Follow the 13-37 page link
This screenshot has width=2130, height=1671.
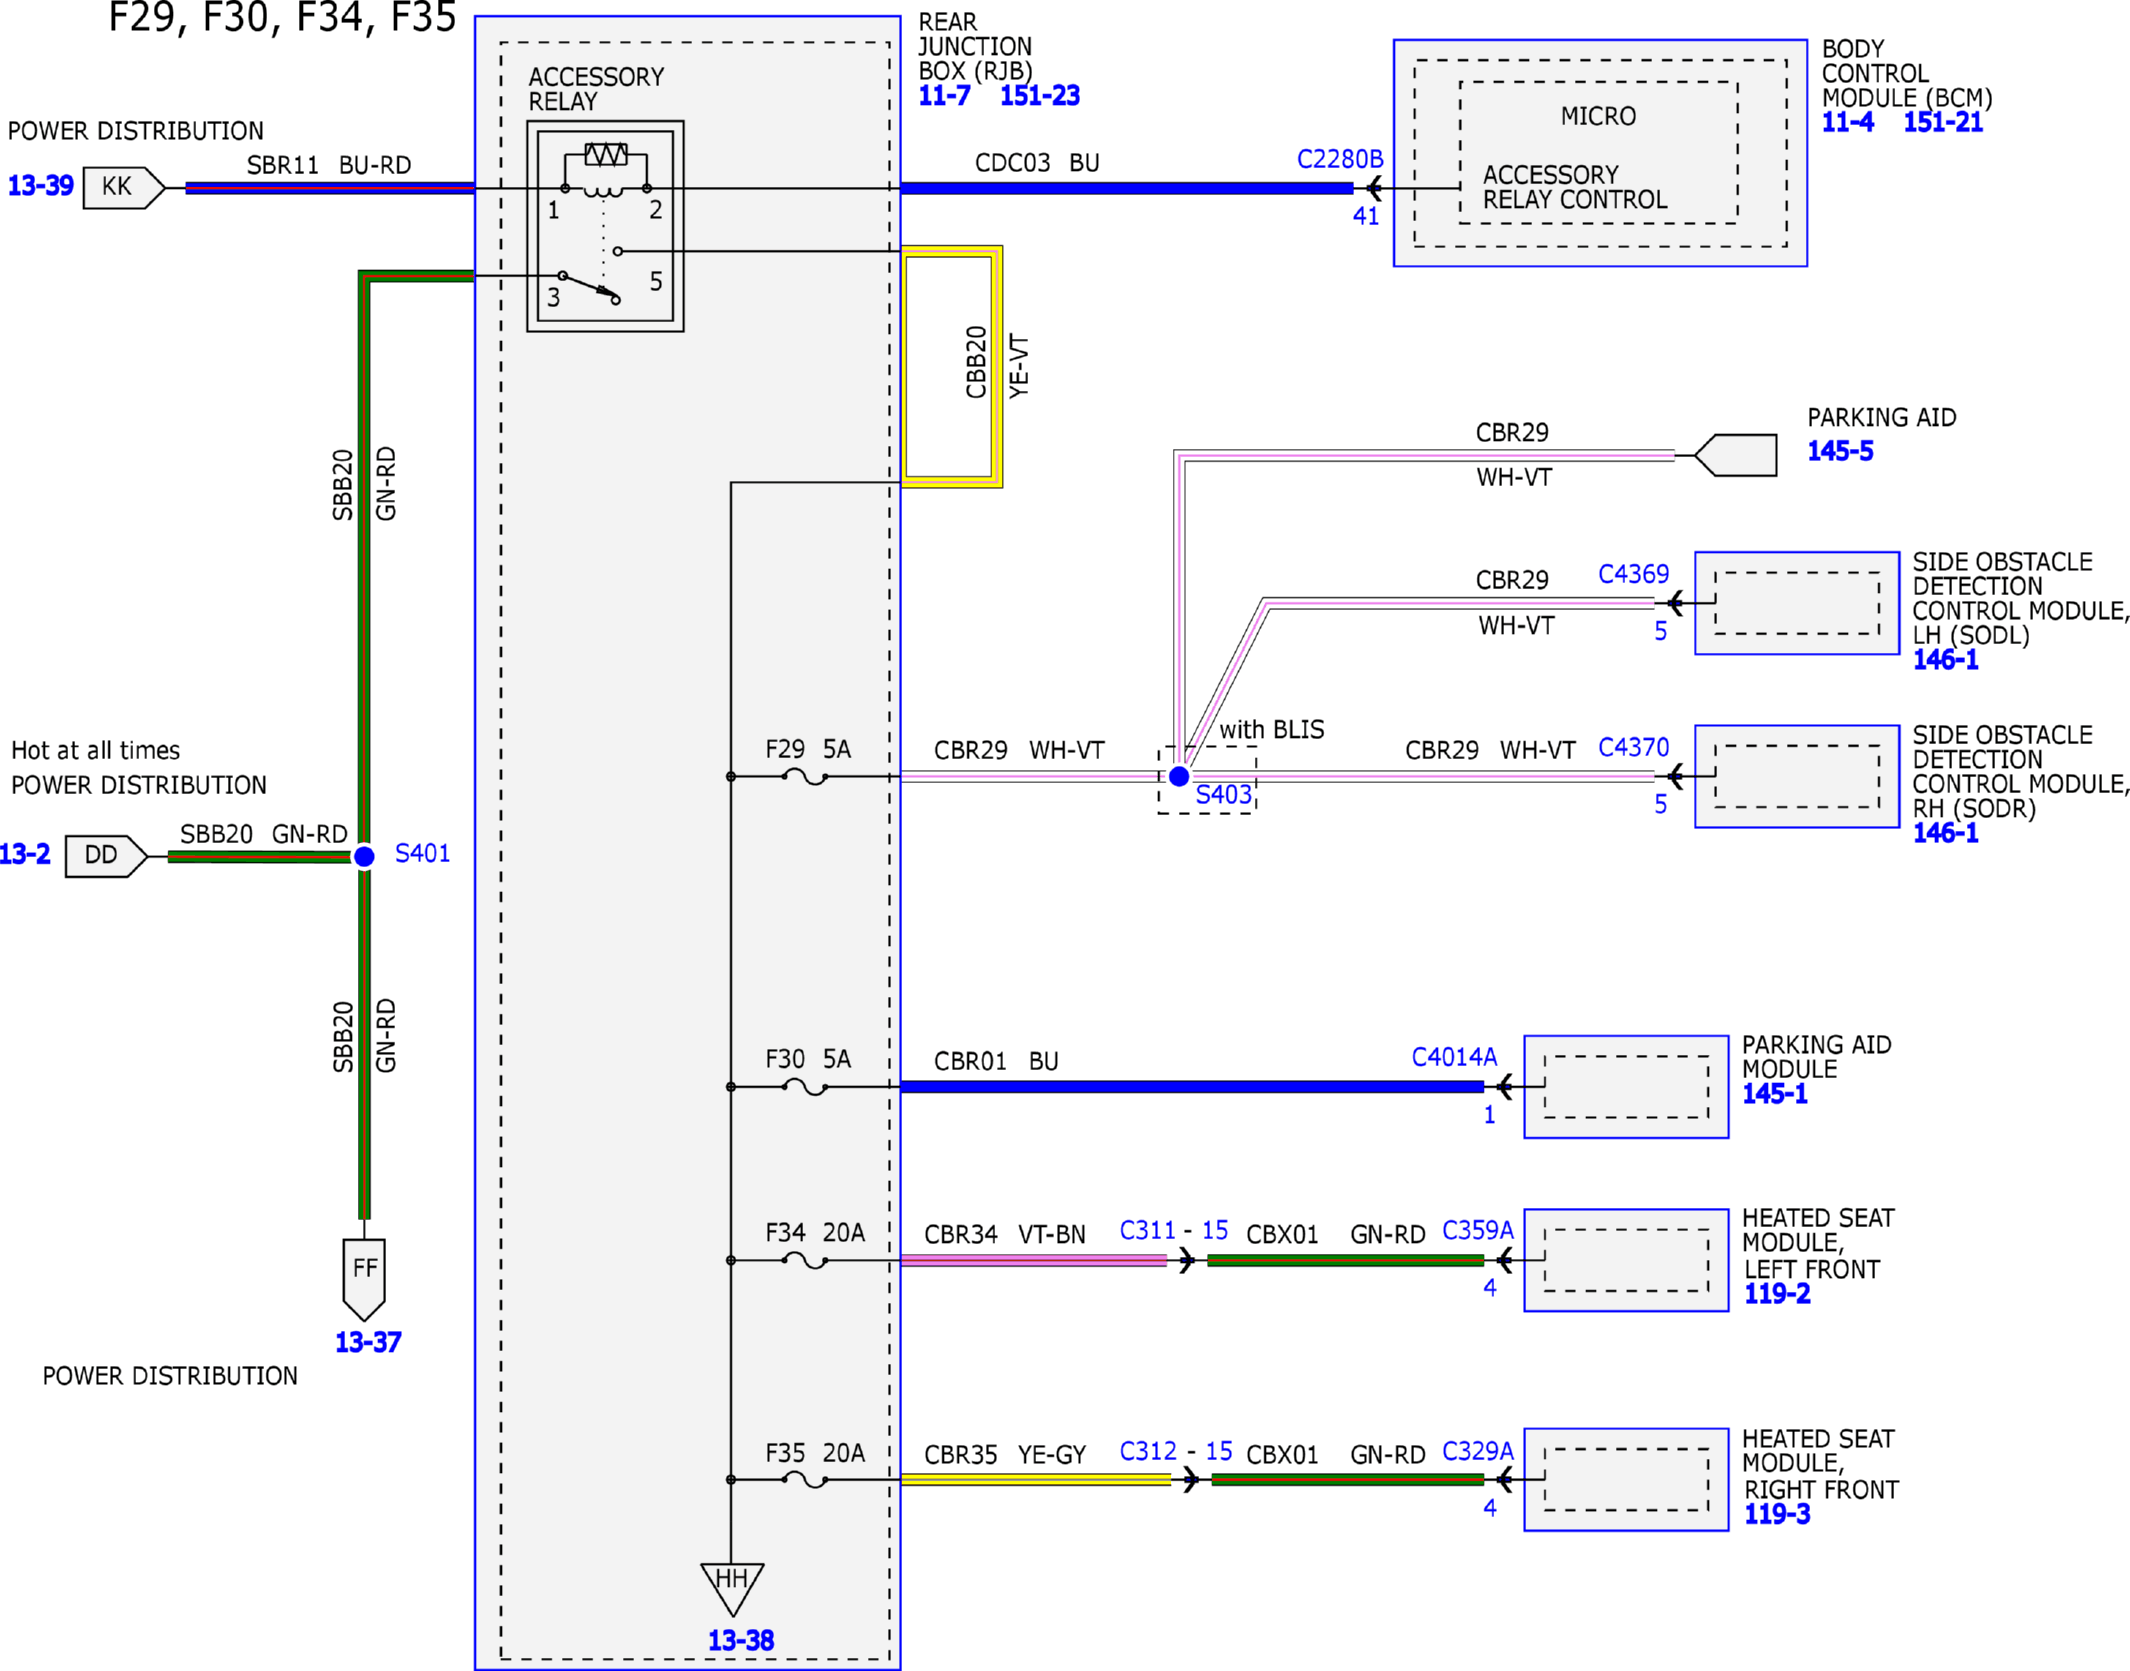tap(367, 1342)
